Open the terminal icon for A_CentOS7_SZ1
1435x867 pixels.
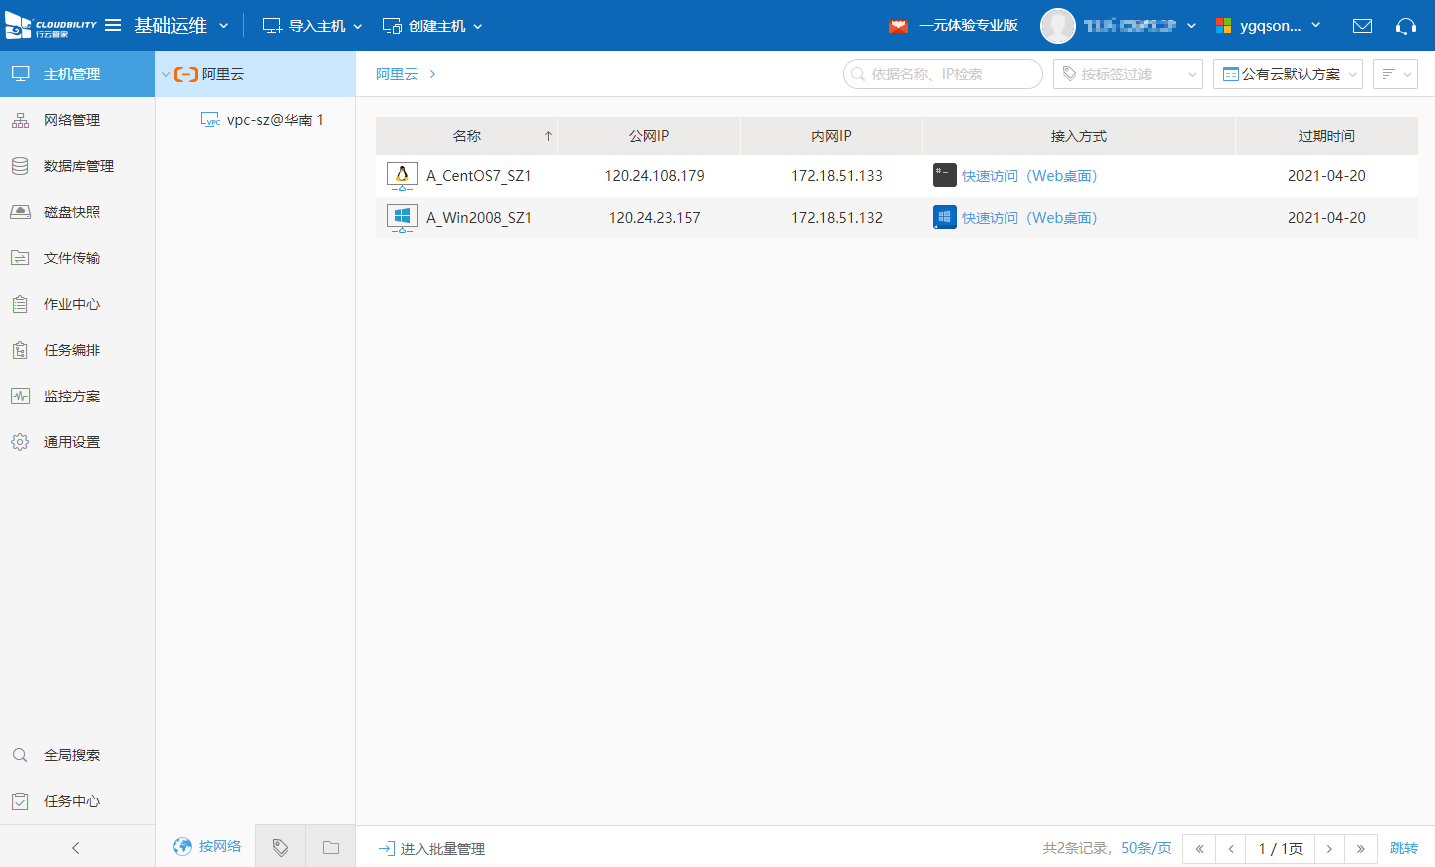coord(944,176)
